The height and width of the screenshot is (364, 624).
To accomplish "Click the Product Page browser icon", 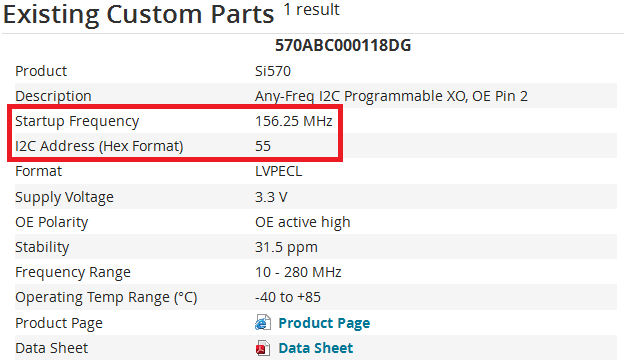I will click(263, 322).
